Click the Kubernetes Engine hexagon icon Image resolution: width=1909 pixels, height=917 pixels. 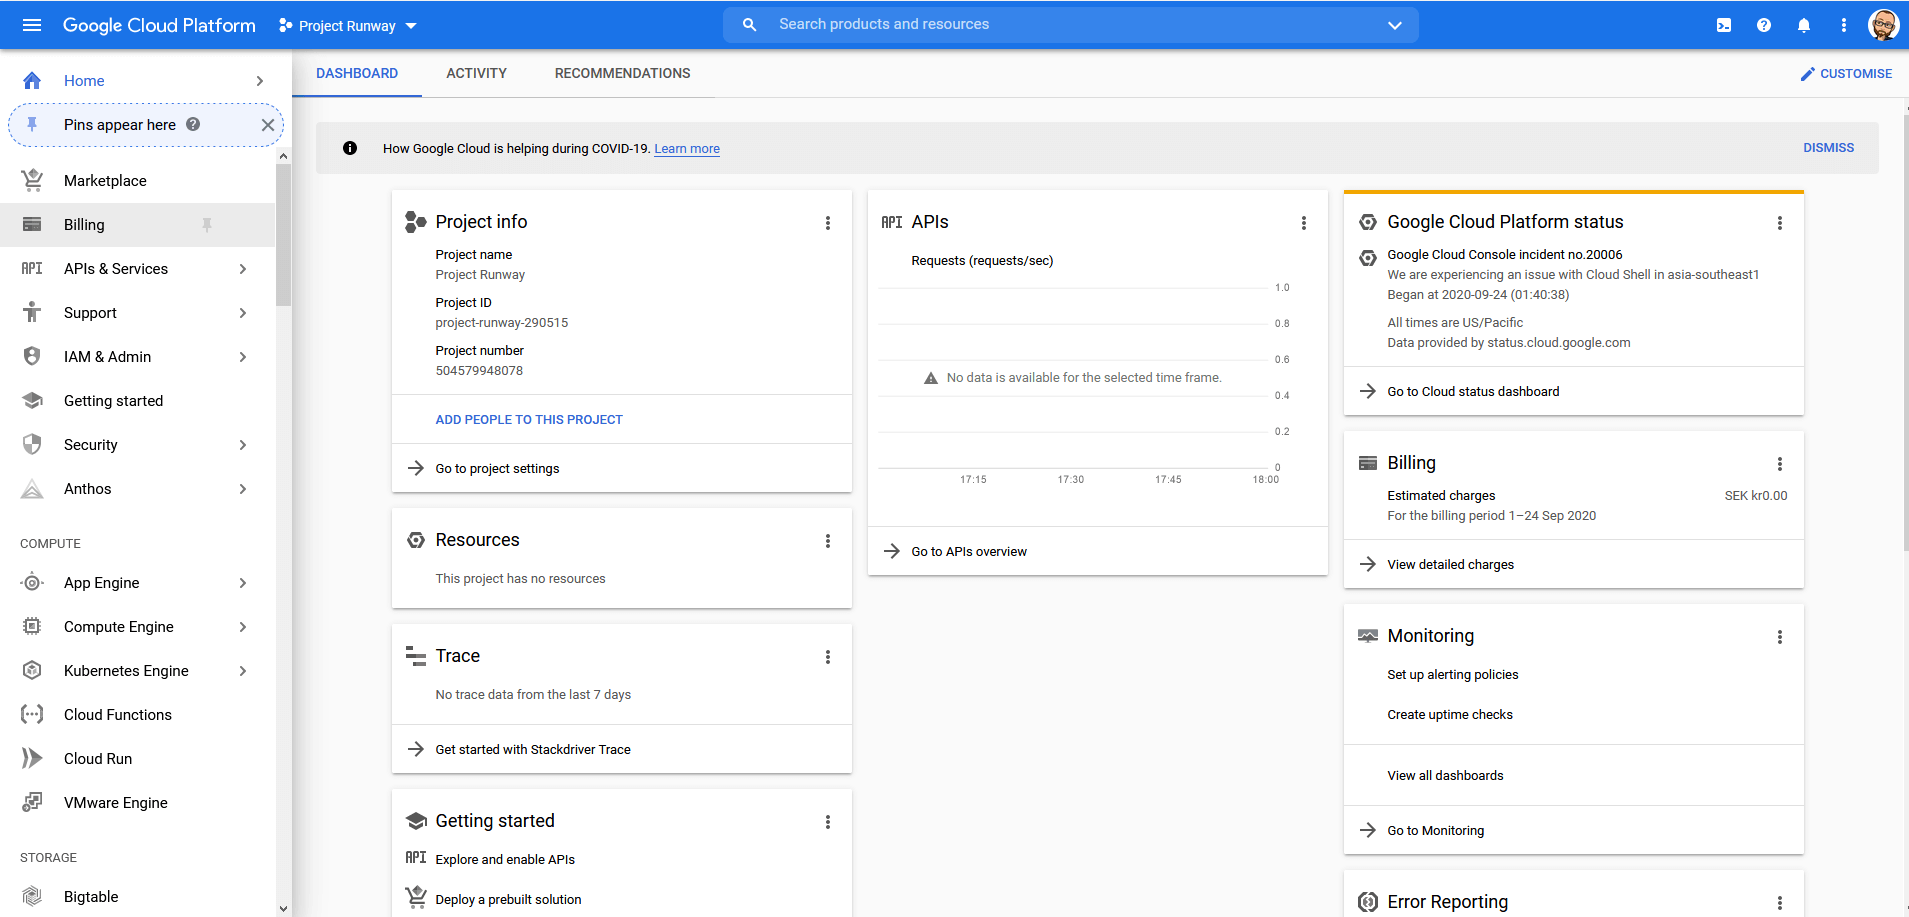point(32,671)
